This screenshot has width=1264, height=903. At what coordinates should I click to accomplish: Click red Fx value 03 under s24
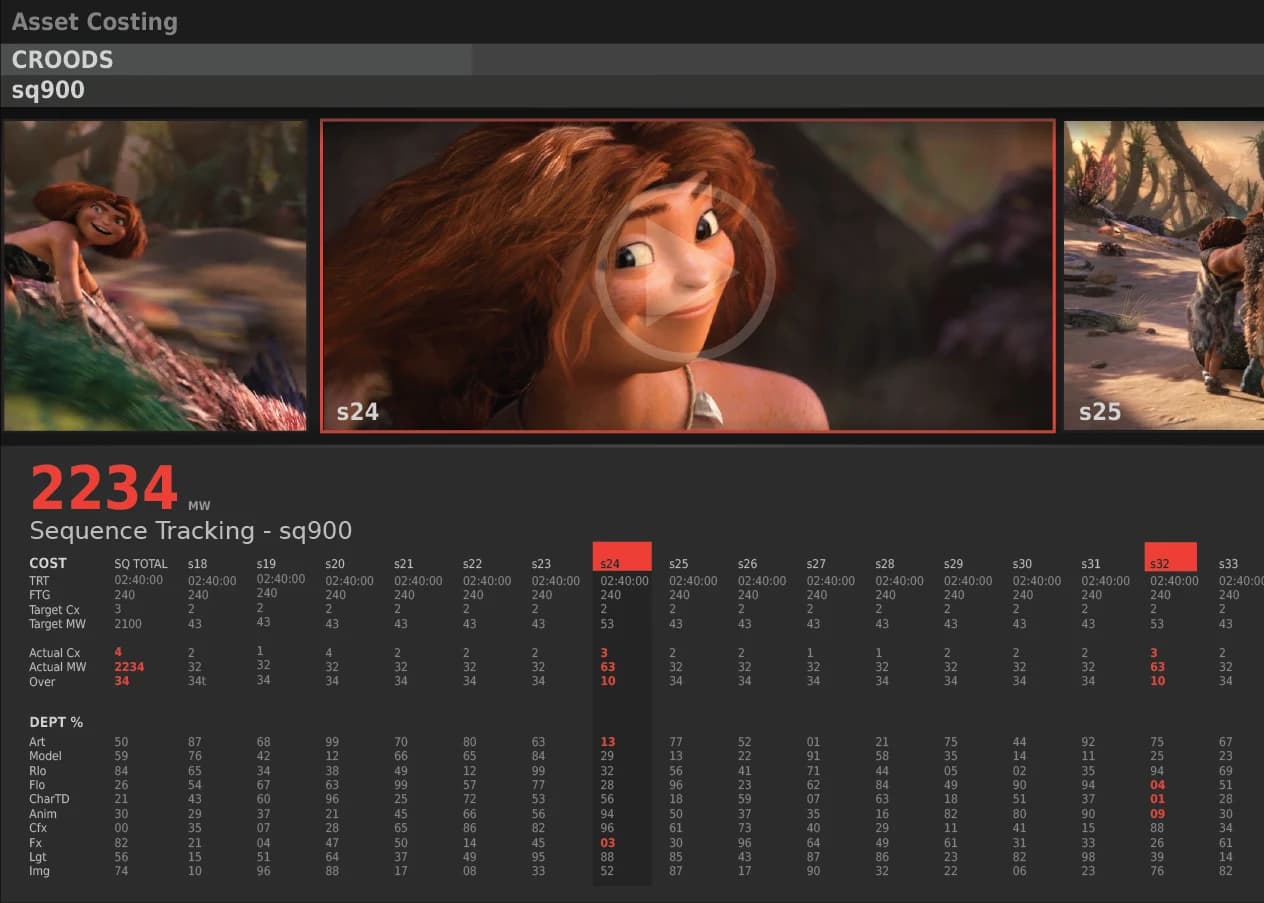click(608, 843)
